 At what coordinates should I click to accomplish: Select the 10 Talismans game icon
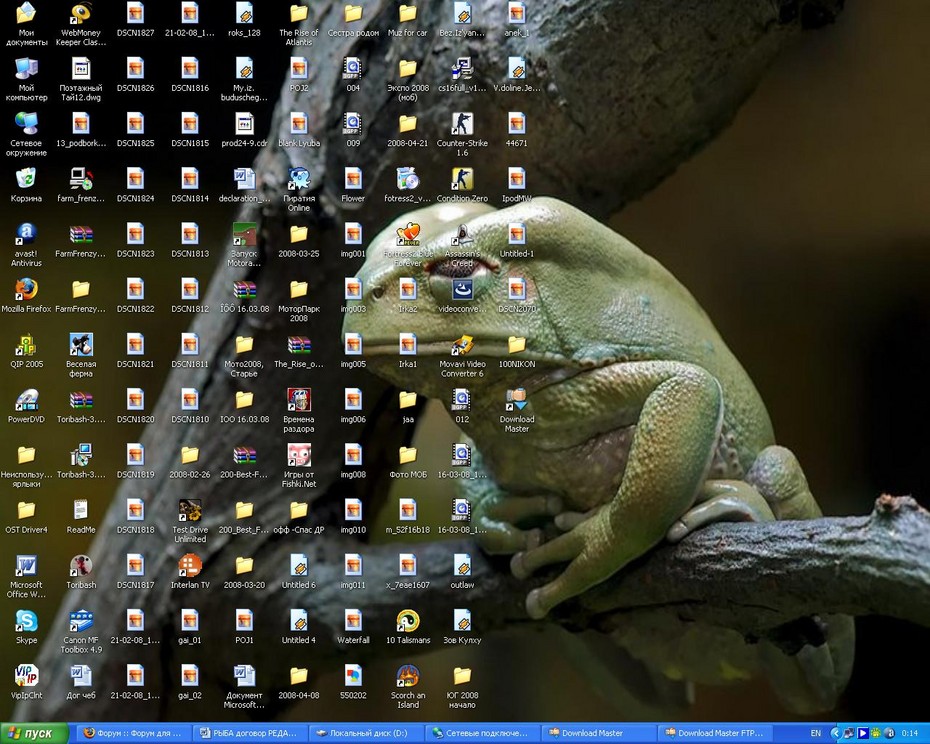(407, 627)
